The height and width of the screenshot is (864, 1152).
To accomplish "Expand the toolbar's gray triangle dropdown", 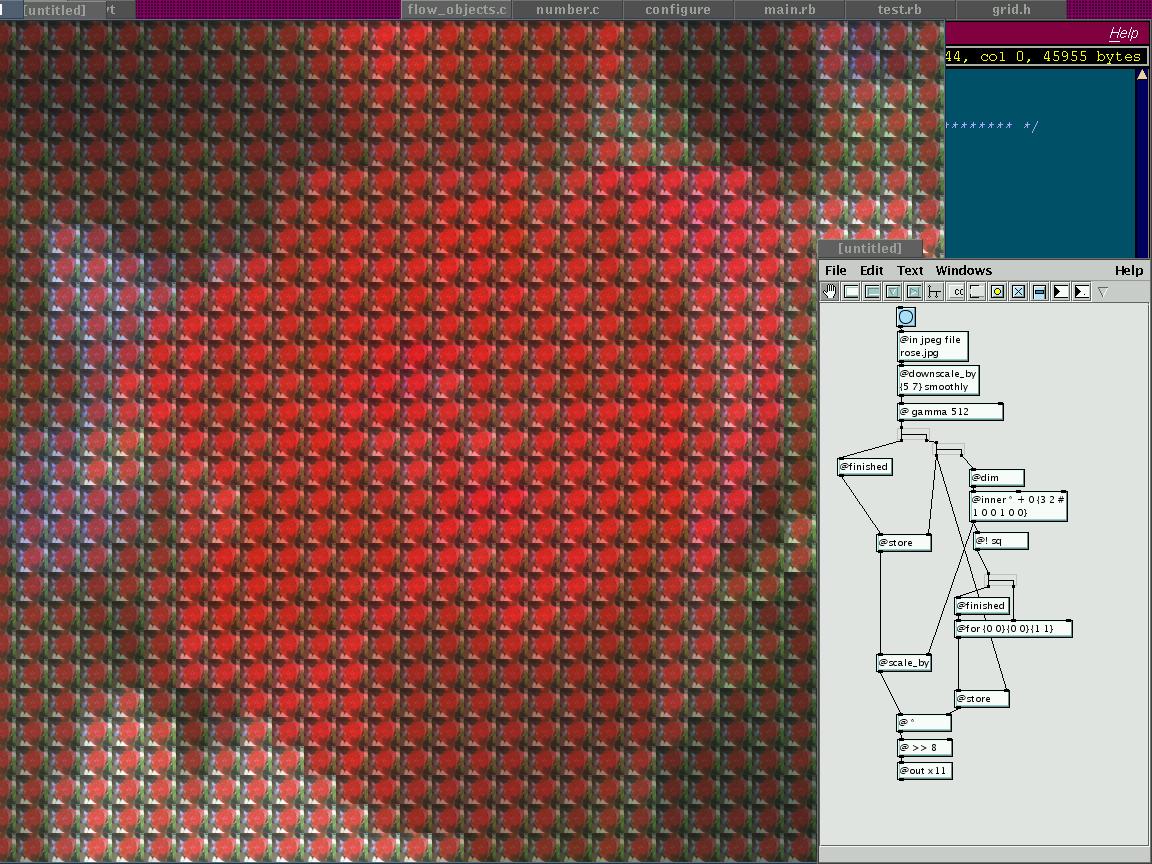I will (x=1103, y=292).
